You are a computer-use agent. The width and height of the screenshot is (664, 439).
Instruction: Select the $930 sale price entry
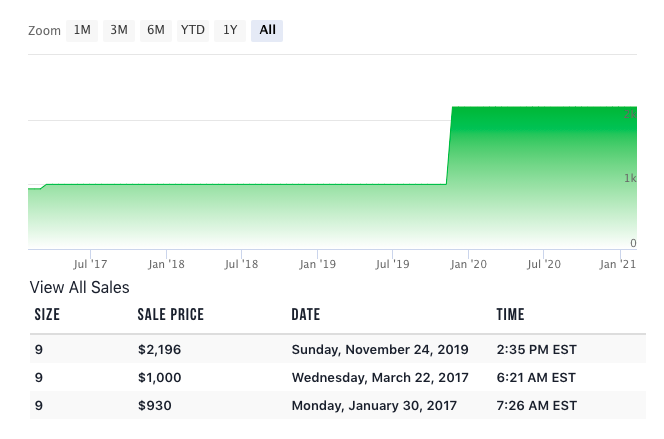[x=154, y=406]
